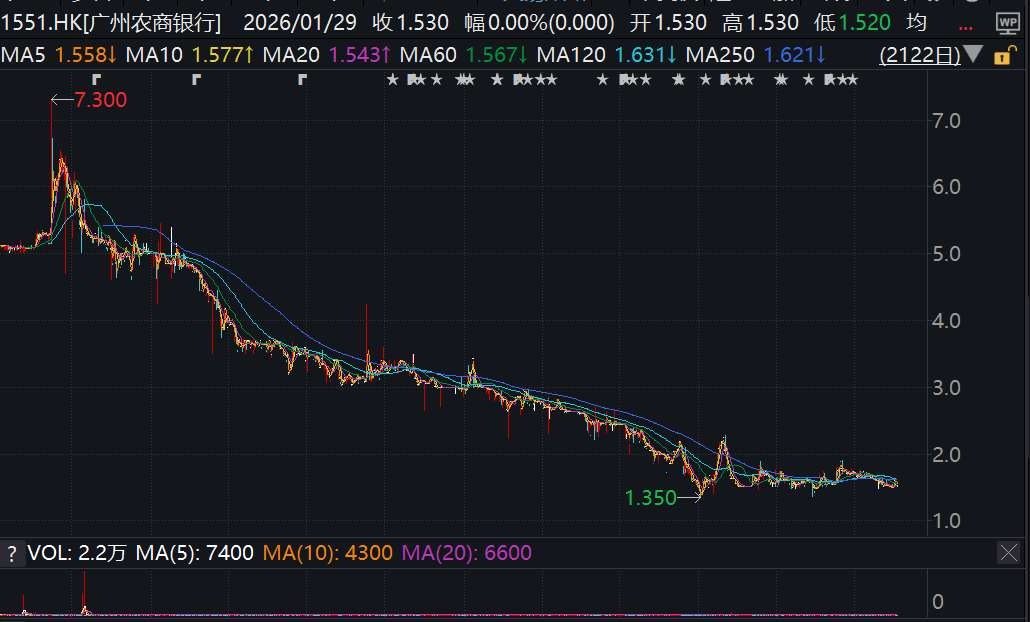Open the question mark help beside VOL
This screenshot has width=1030, height=622.
click(x=12, y=553)
